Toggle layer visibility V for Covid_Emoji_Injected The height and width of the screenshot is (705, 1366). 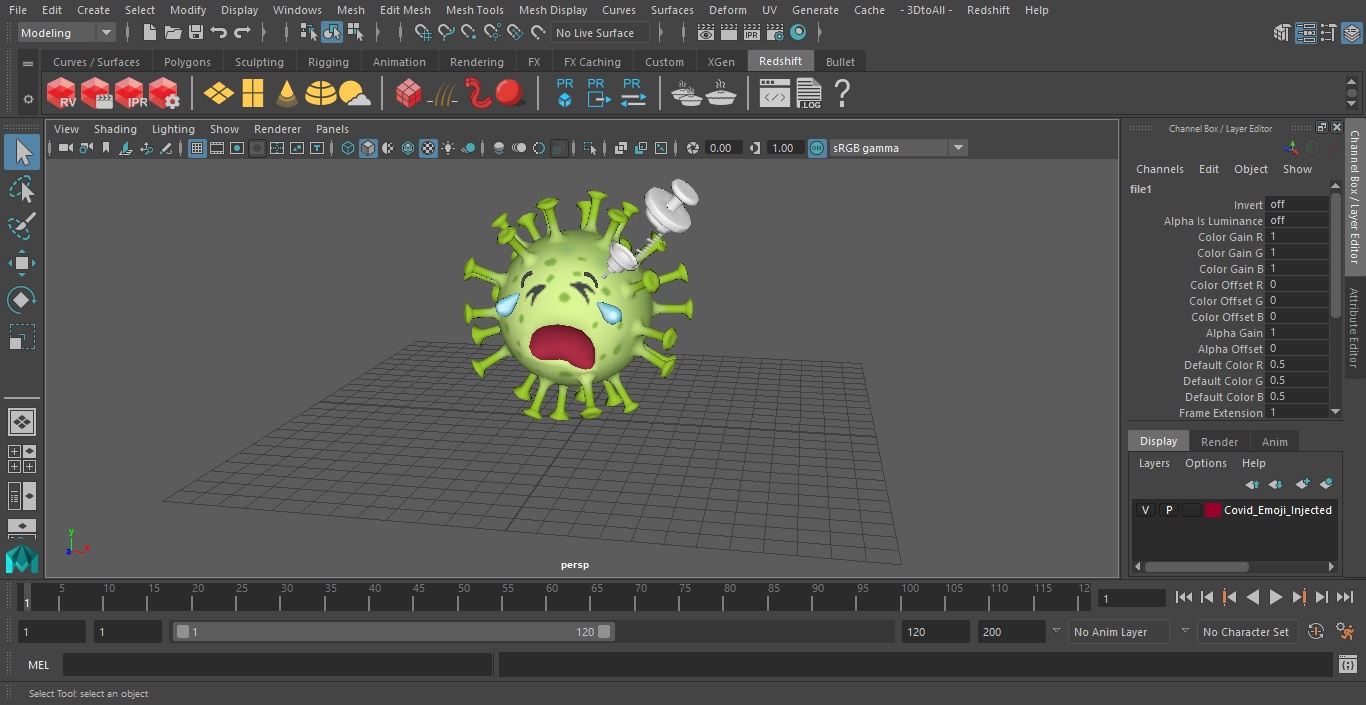(x=1145, y=510)
